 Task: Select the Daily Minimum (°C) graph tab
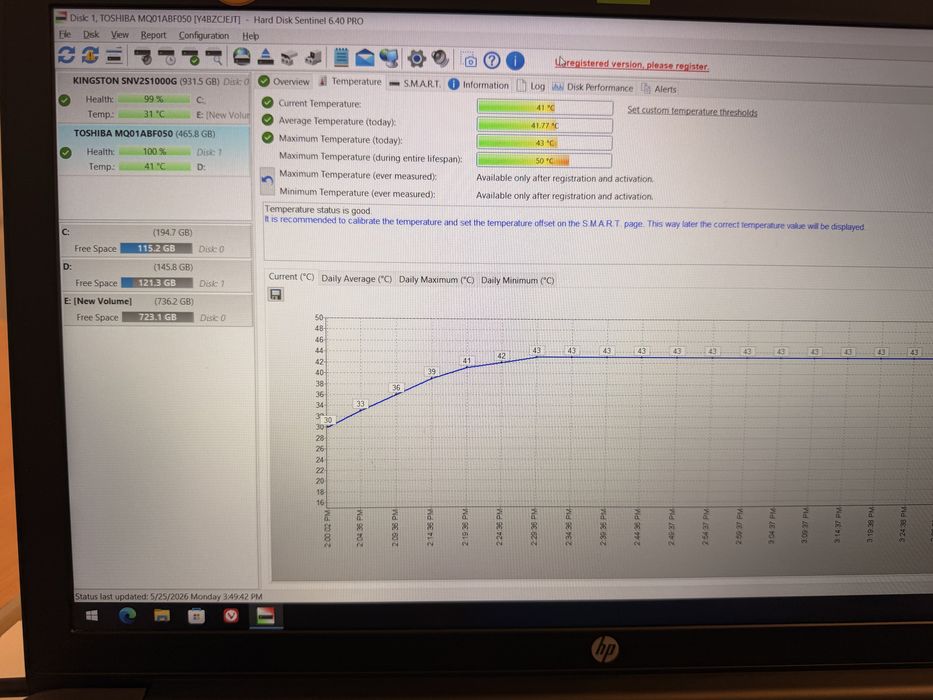coord(517,280)
